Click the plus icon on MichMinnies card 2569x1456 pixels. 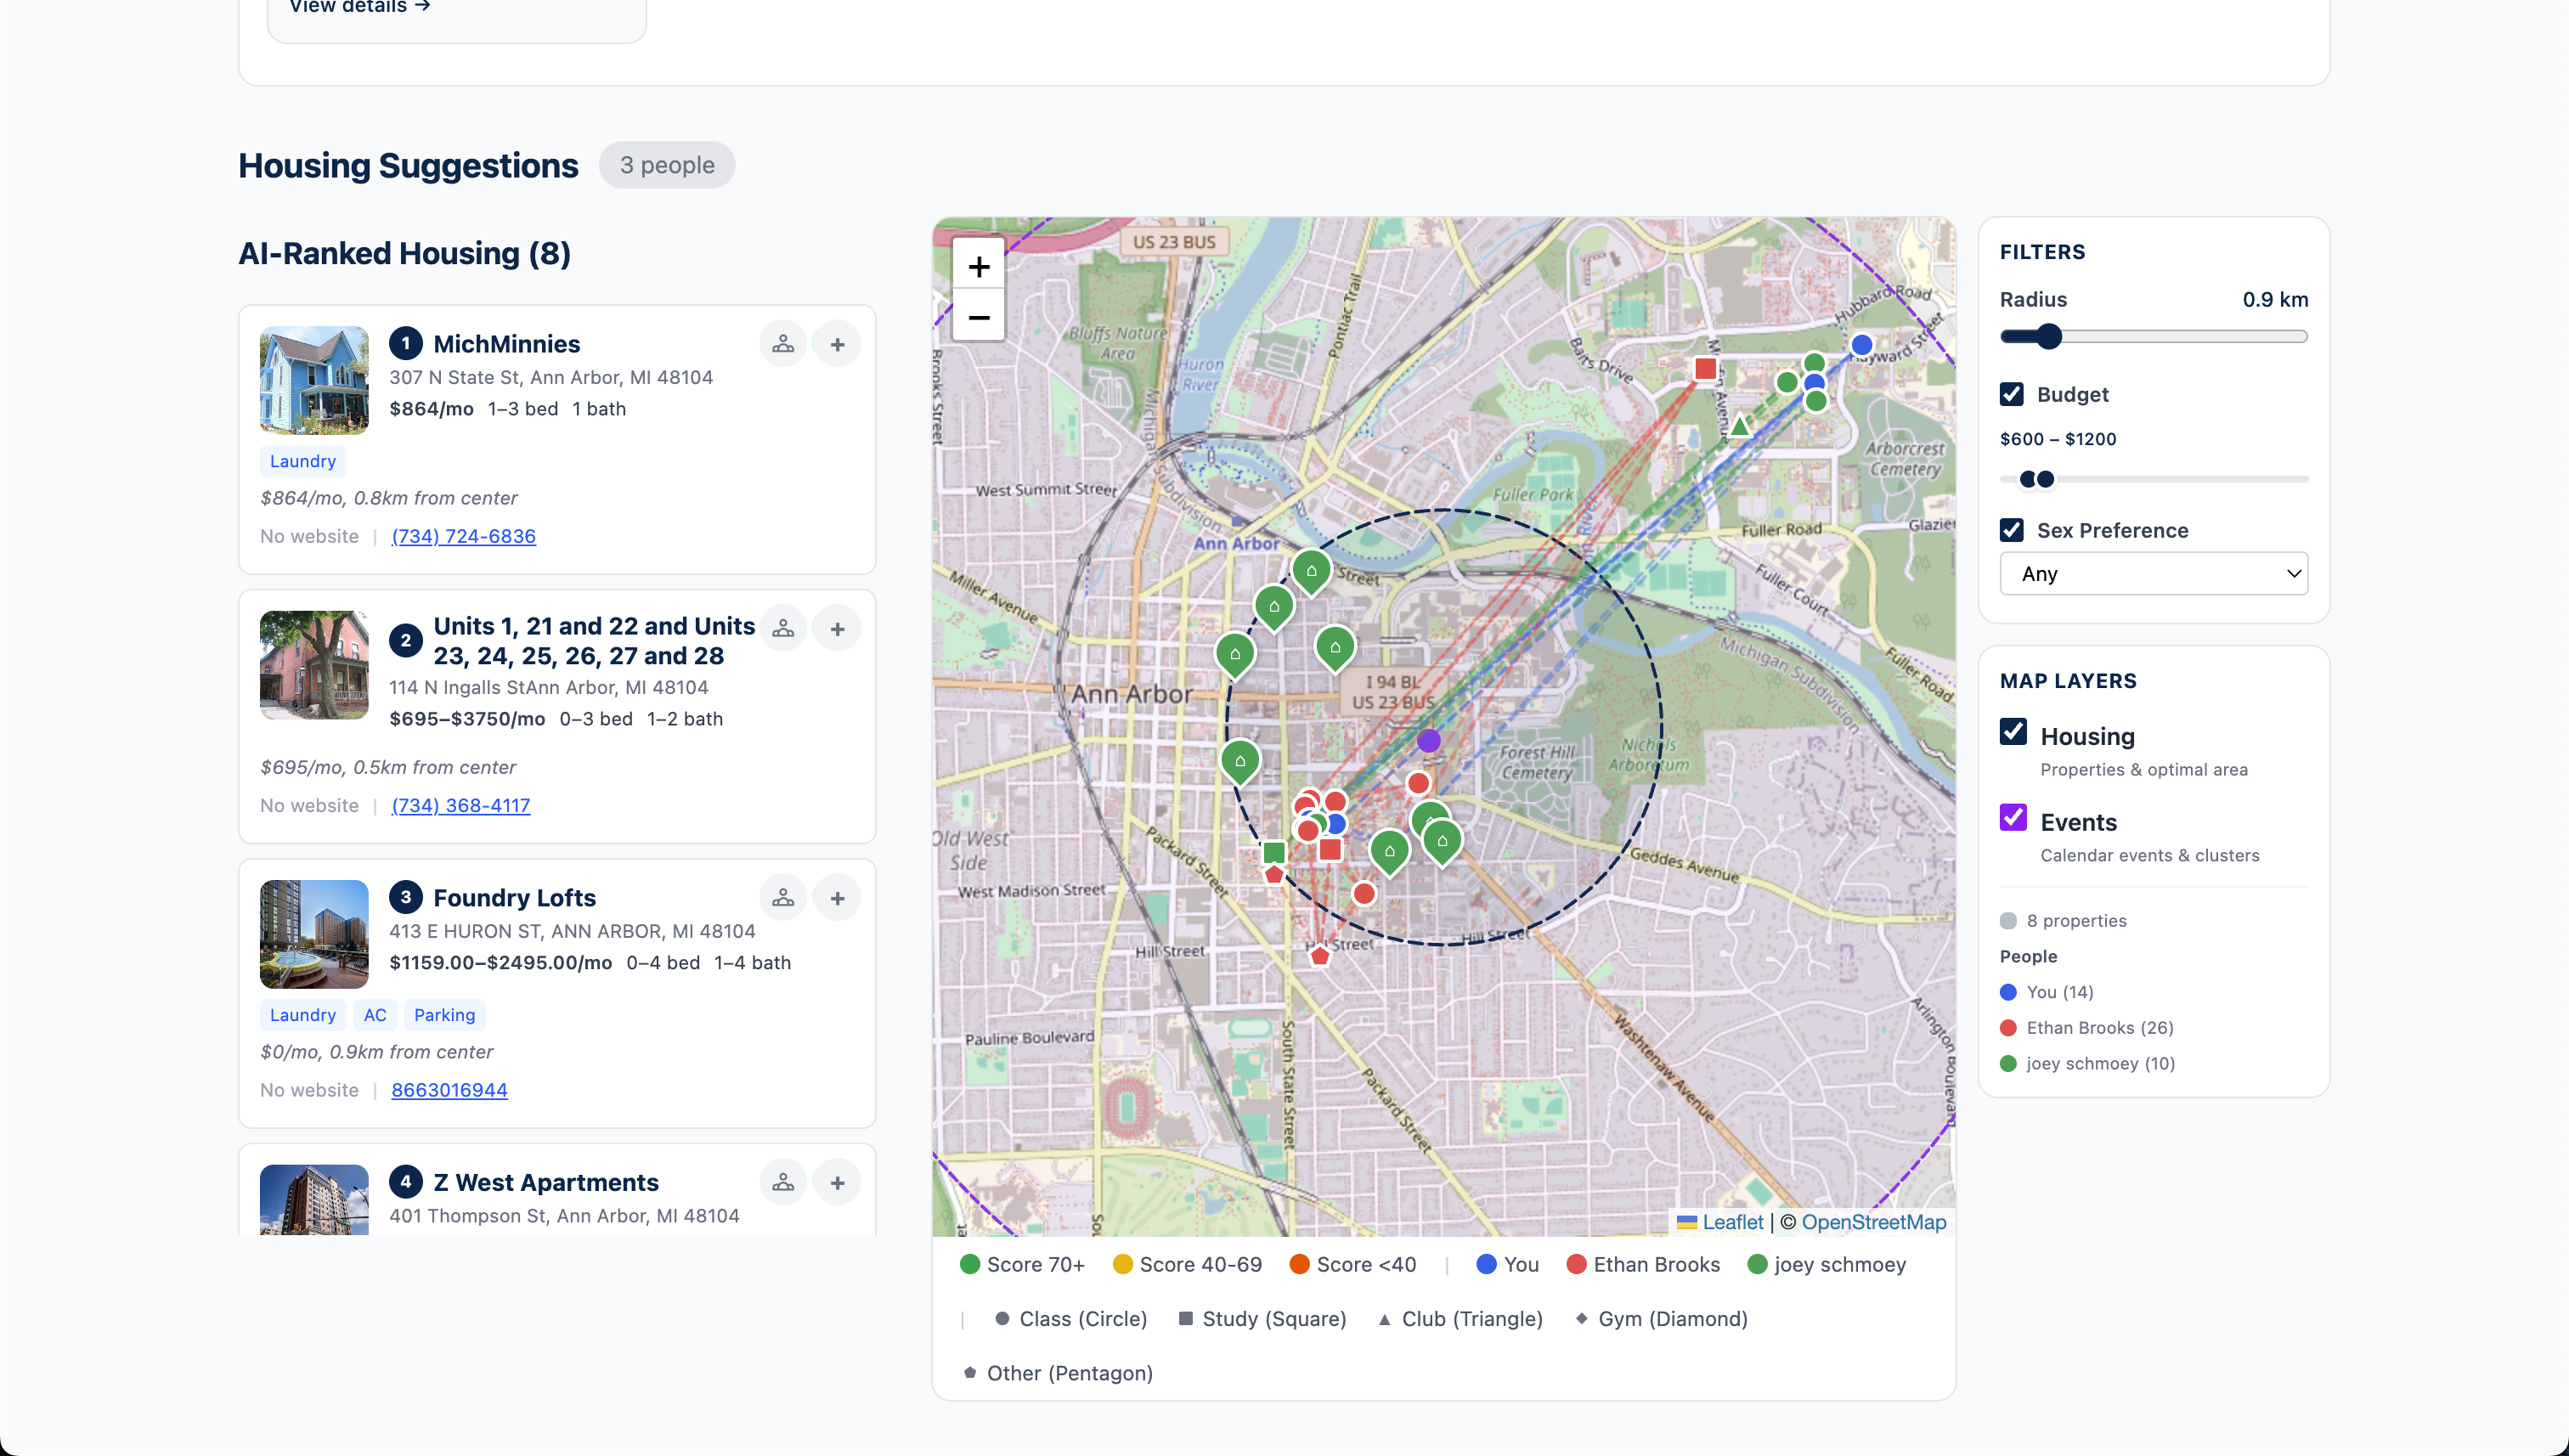[837, 345]
